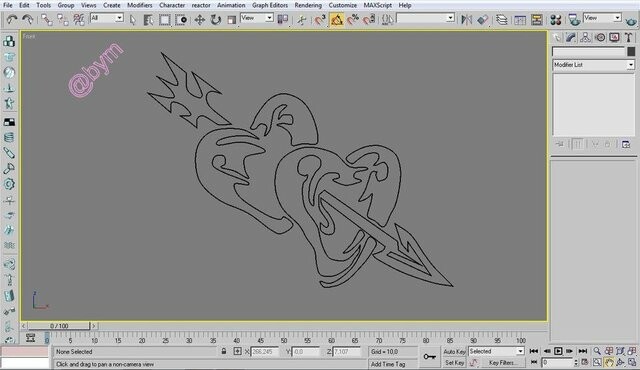Open the Utilities hammer panel icon
The image size is (640, 370).
coord(629,38)
